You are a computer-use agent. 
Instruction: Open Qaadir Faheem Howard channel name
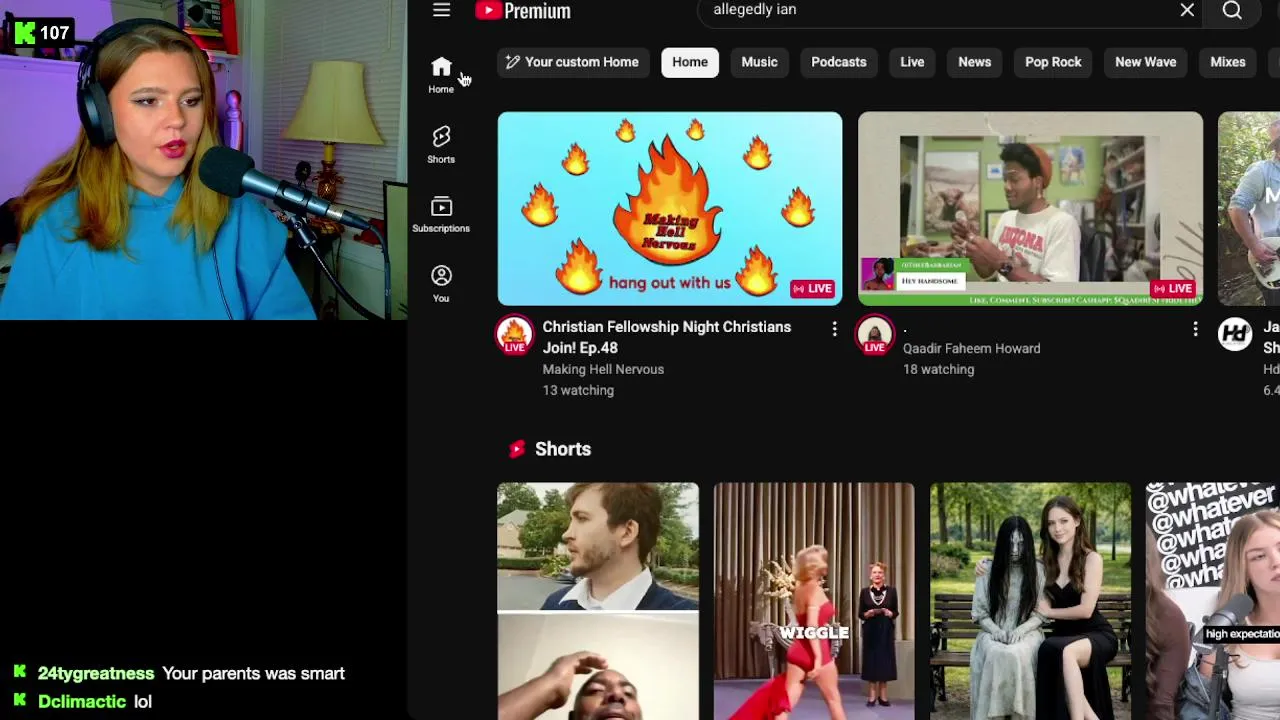pyautogui.click(x=971, y=348)
